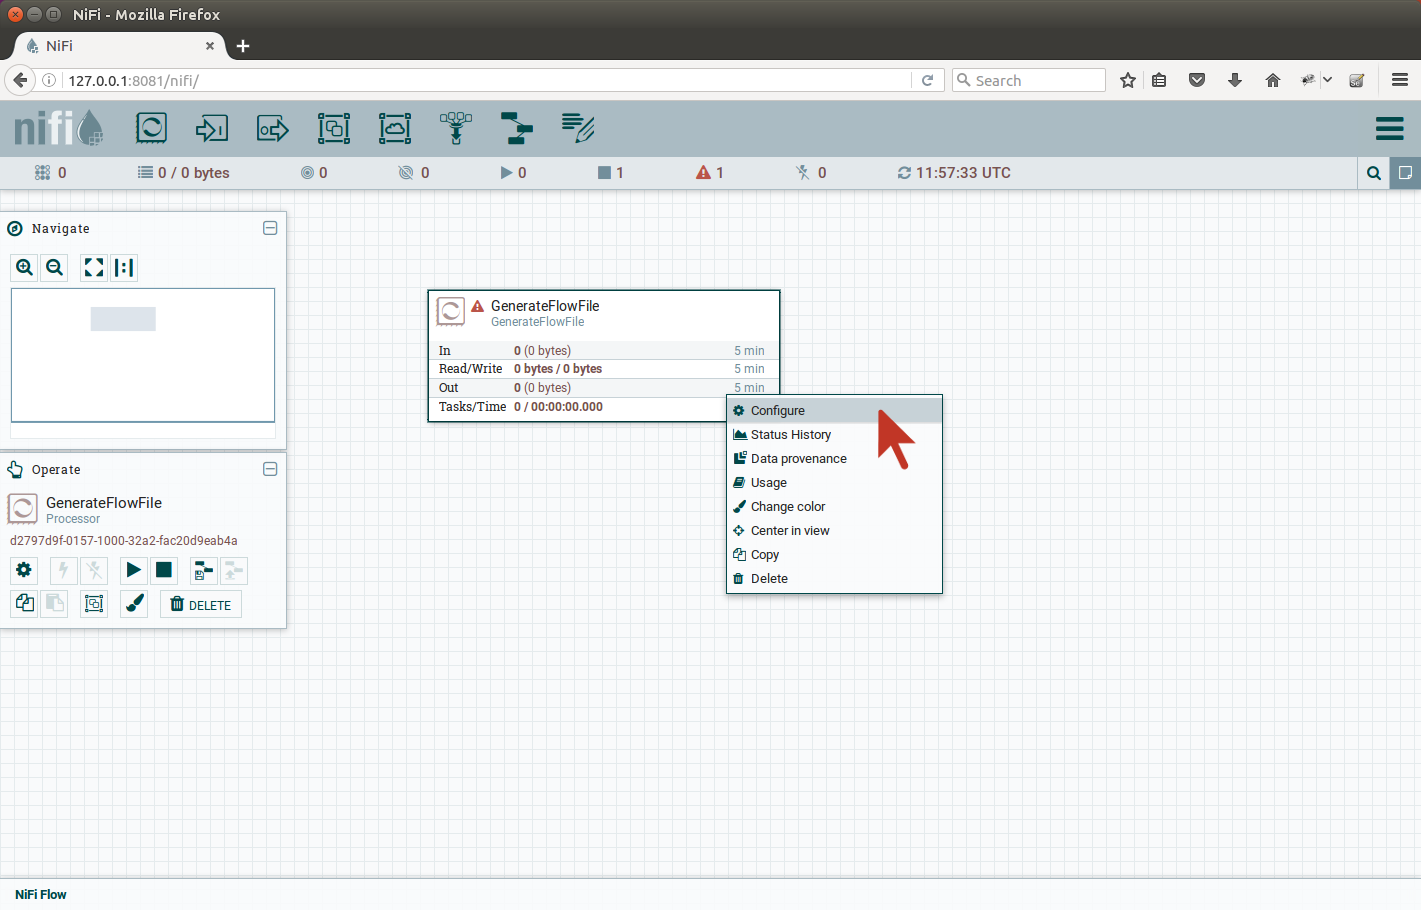
Task: Click the Input Port toolbar icon
Action: [x=212, y=128]
